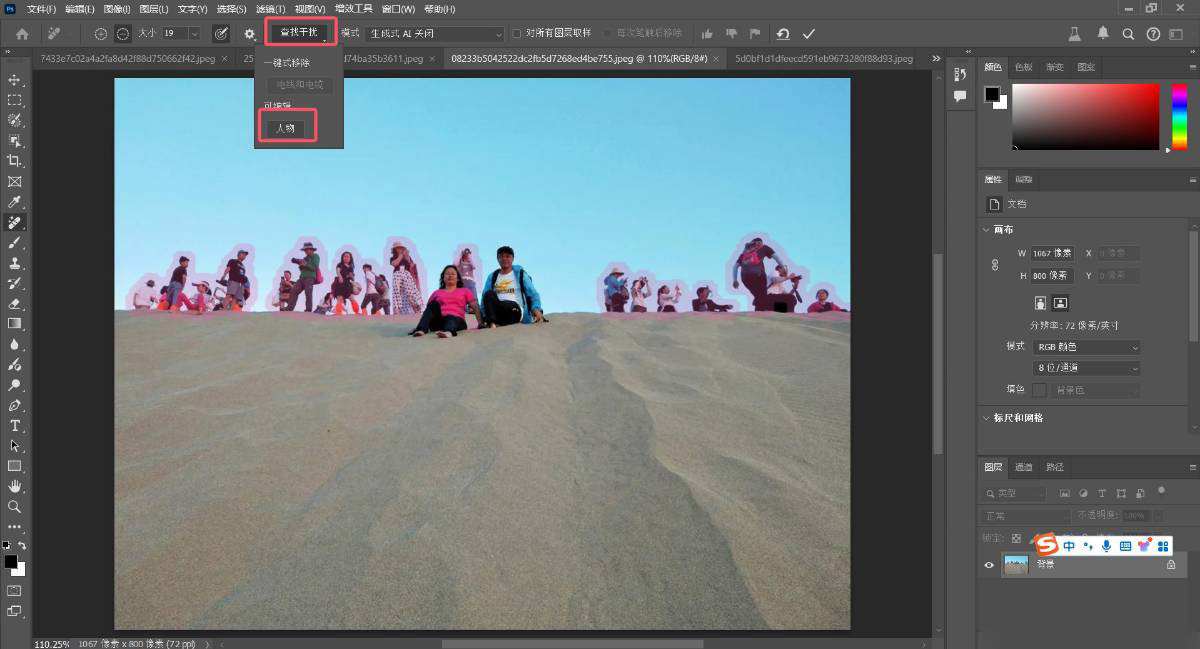
Task: Select the Blur tool
Action: [14, 345]
